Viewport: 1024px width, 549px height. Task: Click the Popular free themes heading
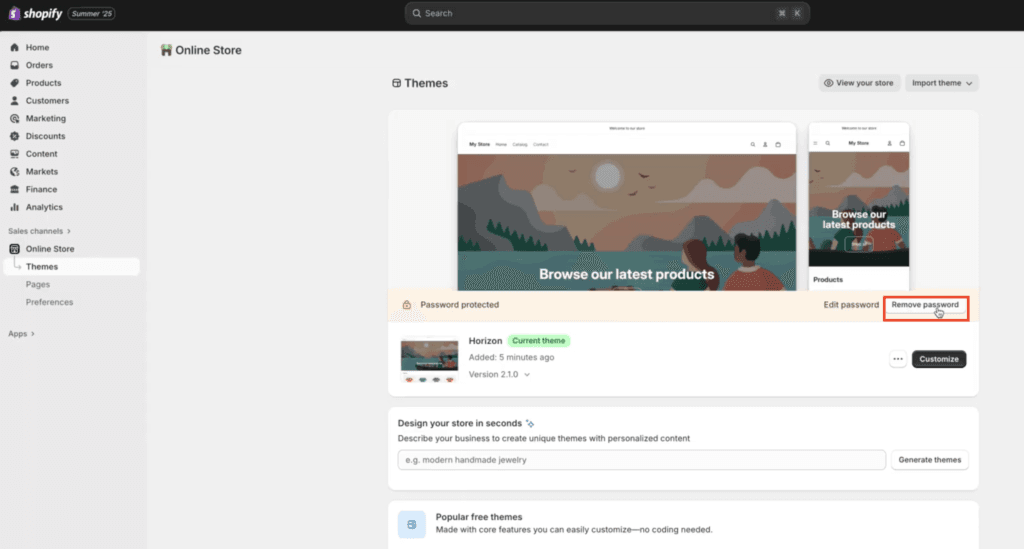479,517
